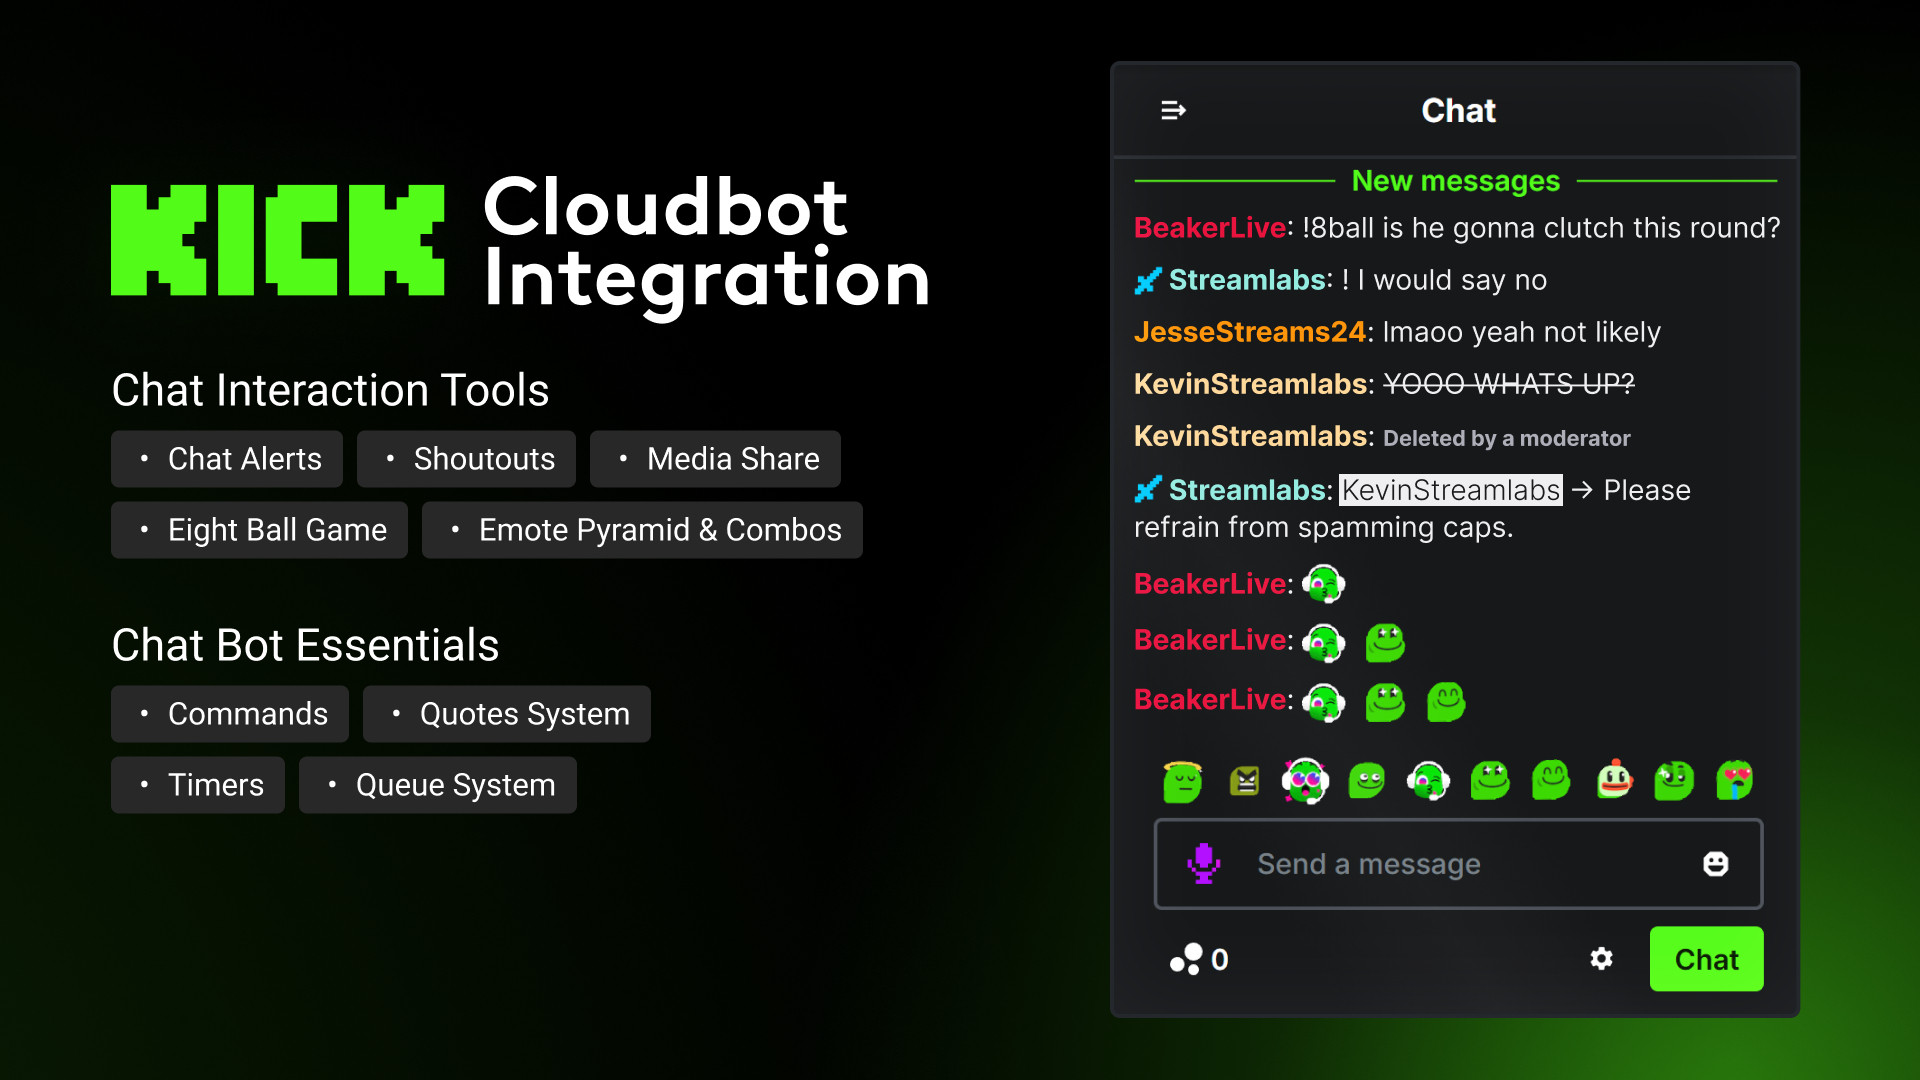The image size is (1920, 1080).
Task: Click the headset emote in BeakerLive's single-emote message
Action: click(1324, 584)
